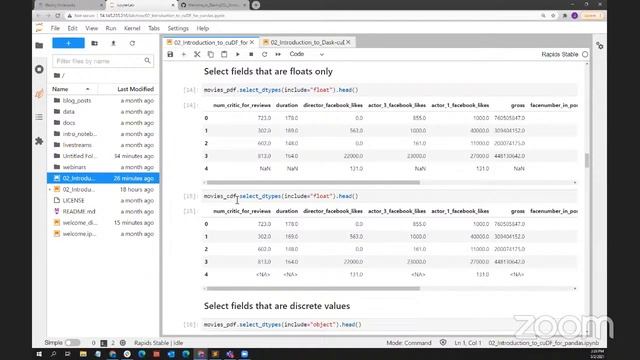Sort files by Last Modified header
Viewport: 640px width, 360px height.
click(135, 89)
